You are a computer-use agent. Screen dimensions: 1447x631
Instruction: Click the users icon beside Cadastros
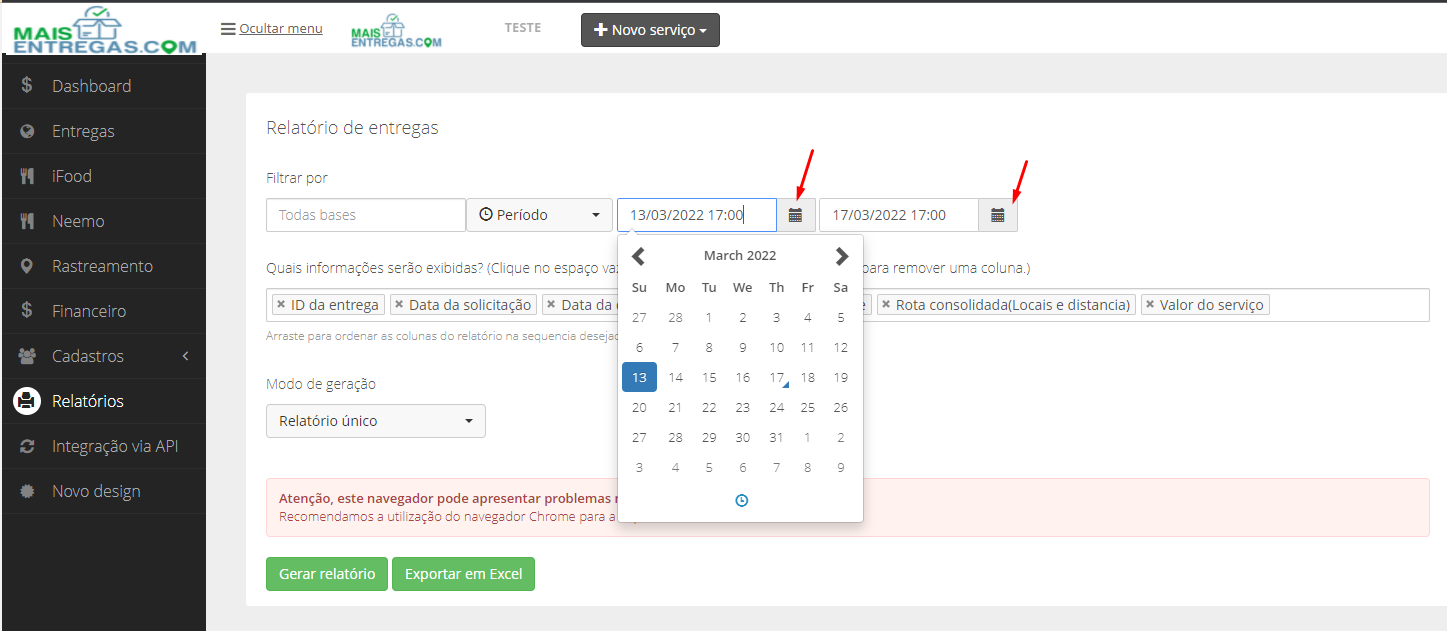[27, 356]
